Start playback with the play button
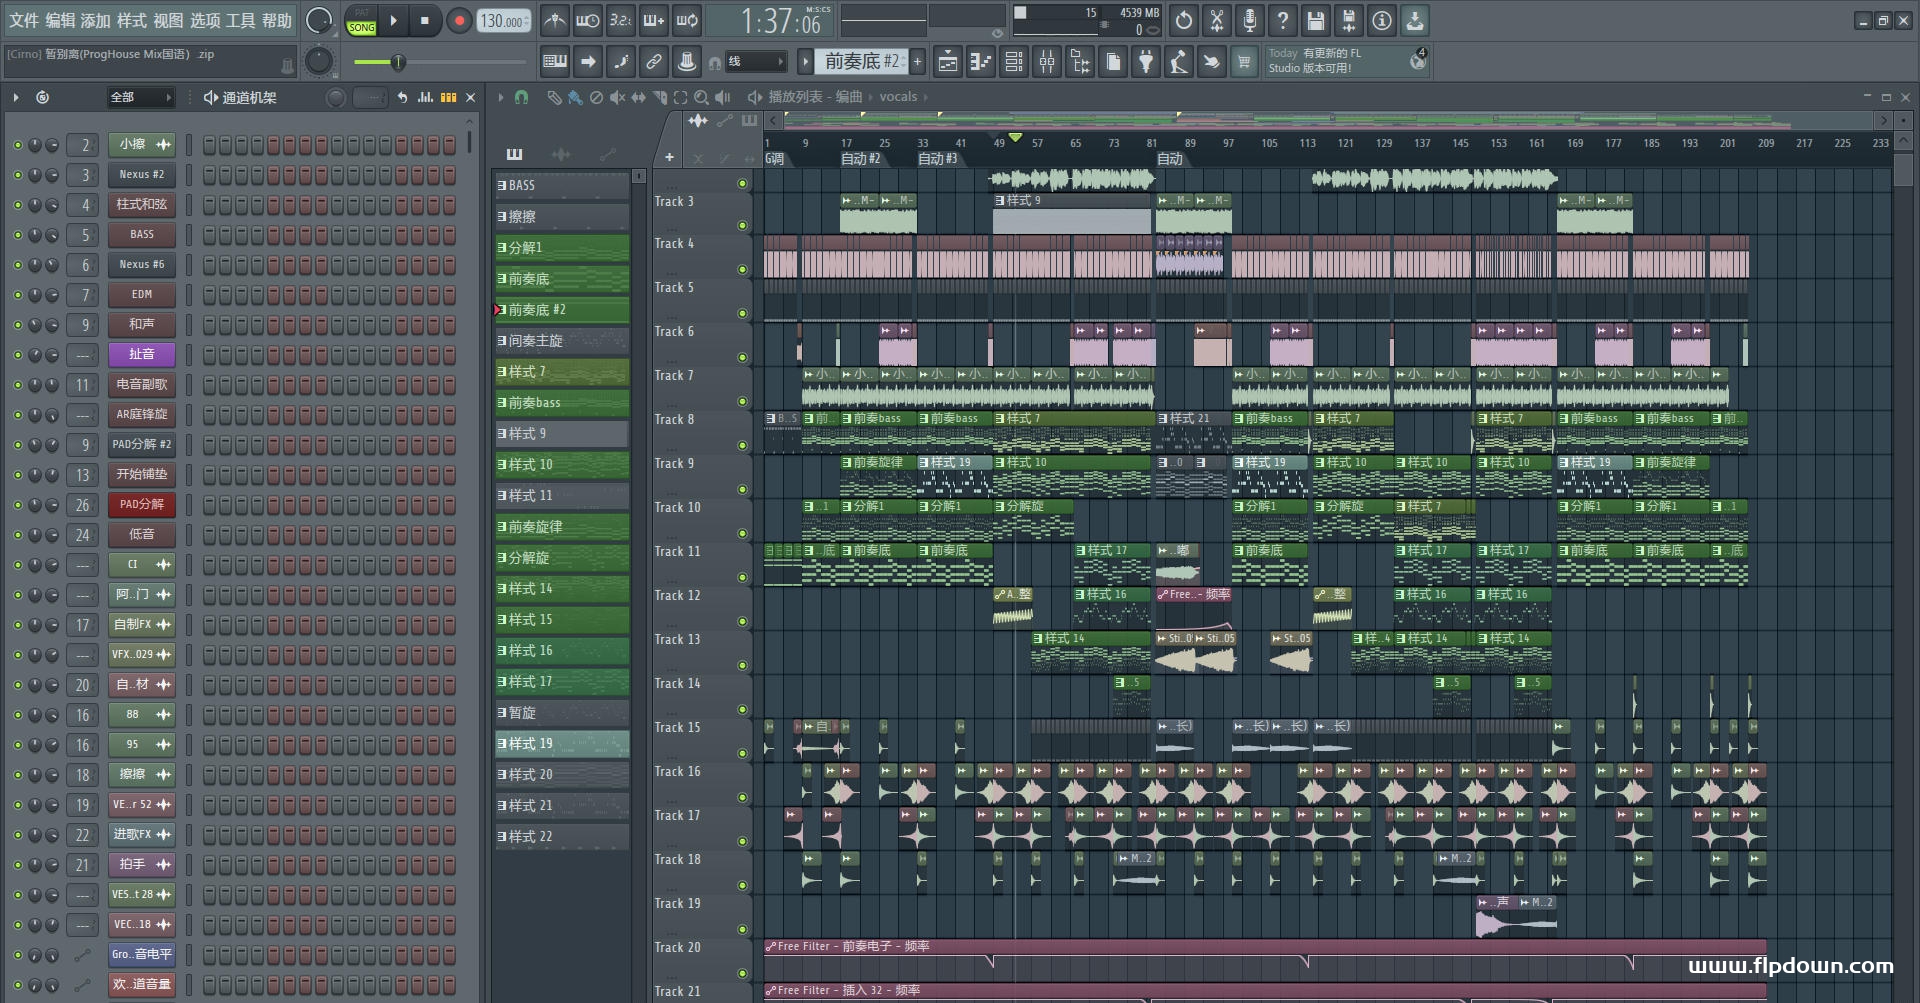This screenshot has height=1003, width=1920. [x=393, y=20]
